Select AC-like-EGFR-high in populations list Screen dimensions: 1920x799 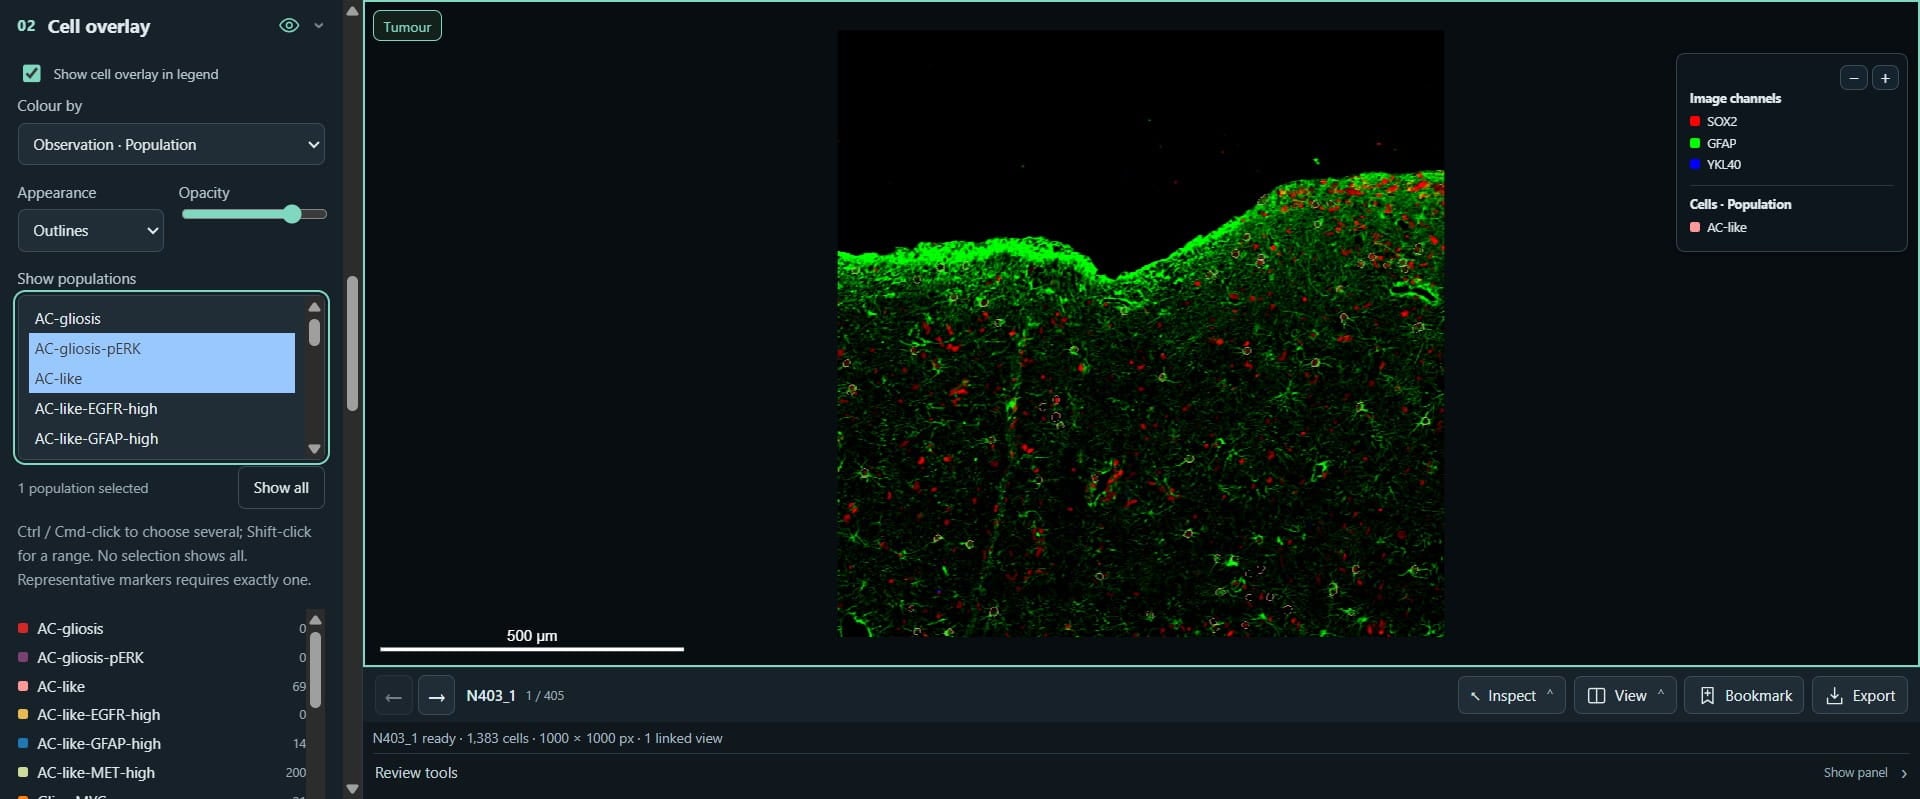[x=162, y=408]
